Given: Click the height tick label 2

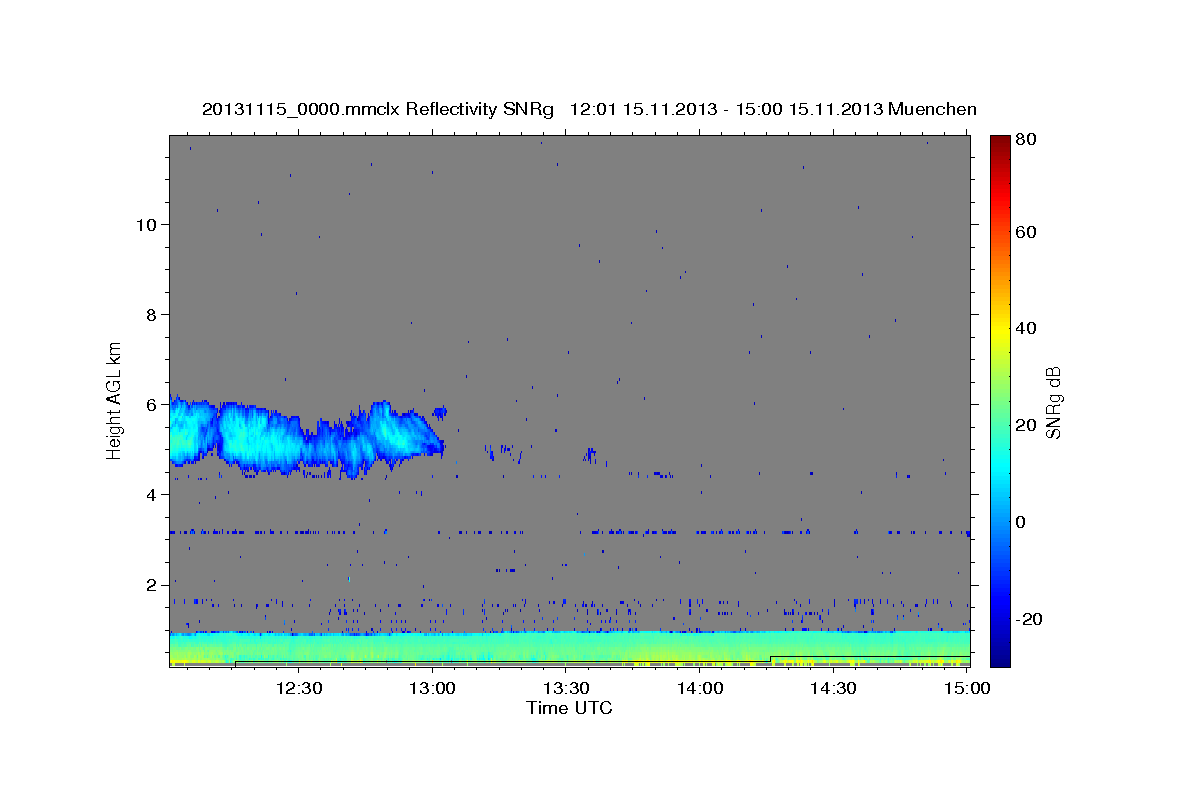Looking at the screenshot, I should (152, 584).
